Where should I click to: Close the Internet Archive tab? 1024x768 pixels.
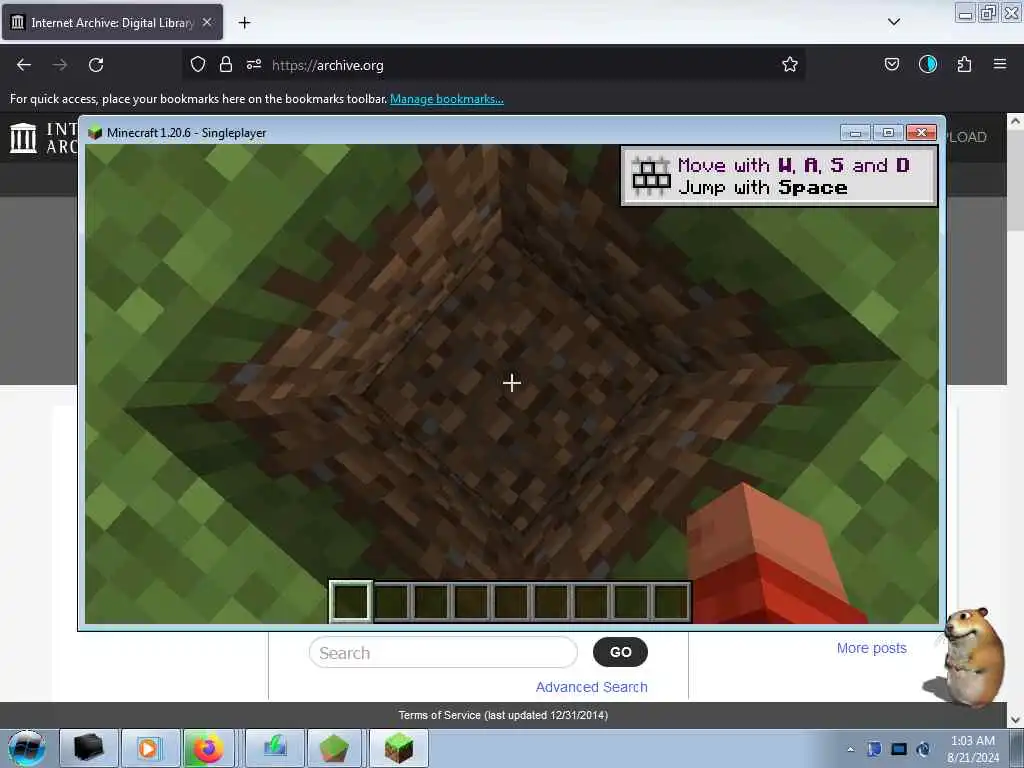point(206,22)
